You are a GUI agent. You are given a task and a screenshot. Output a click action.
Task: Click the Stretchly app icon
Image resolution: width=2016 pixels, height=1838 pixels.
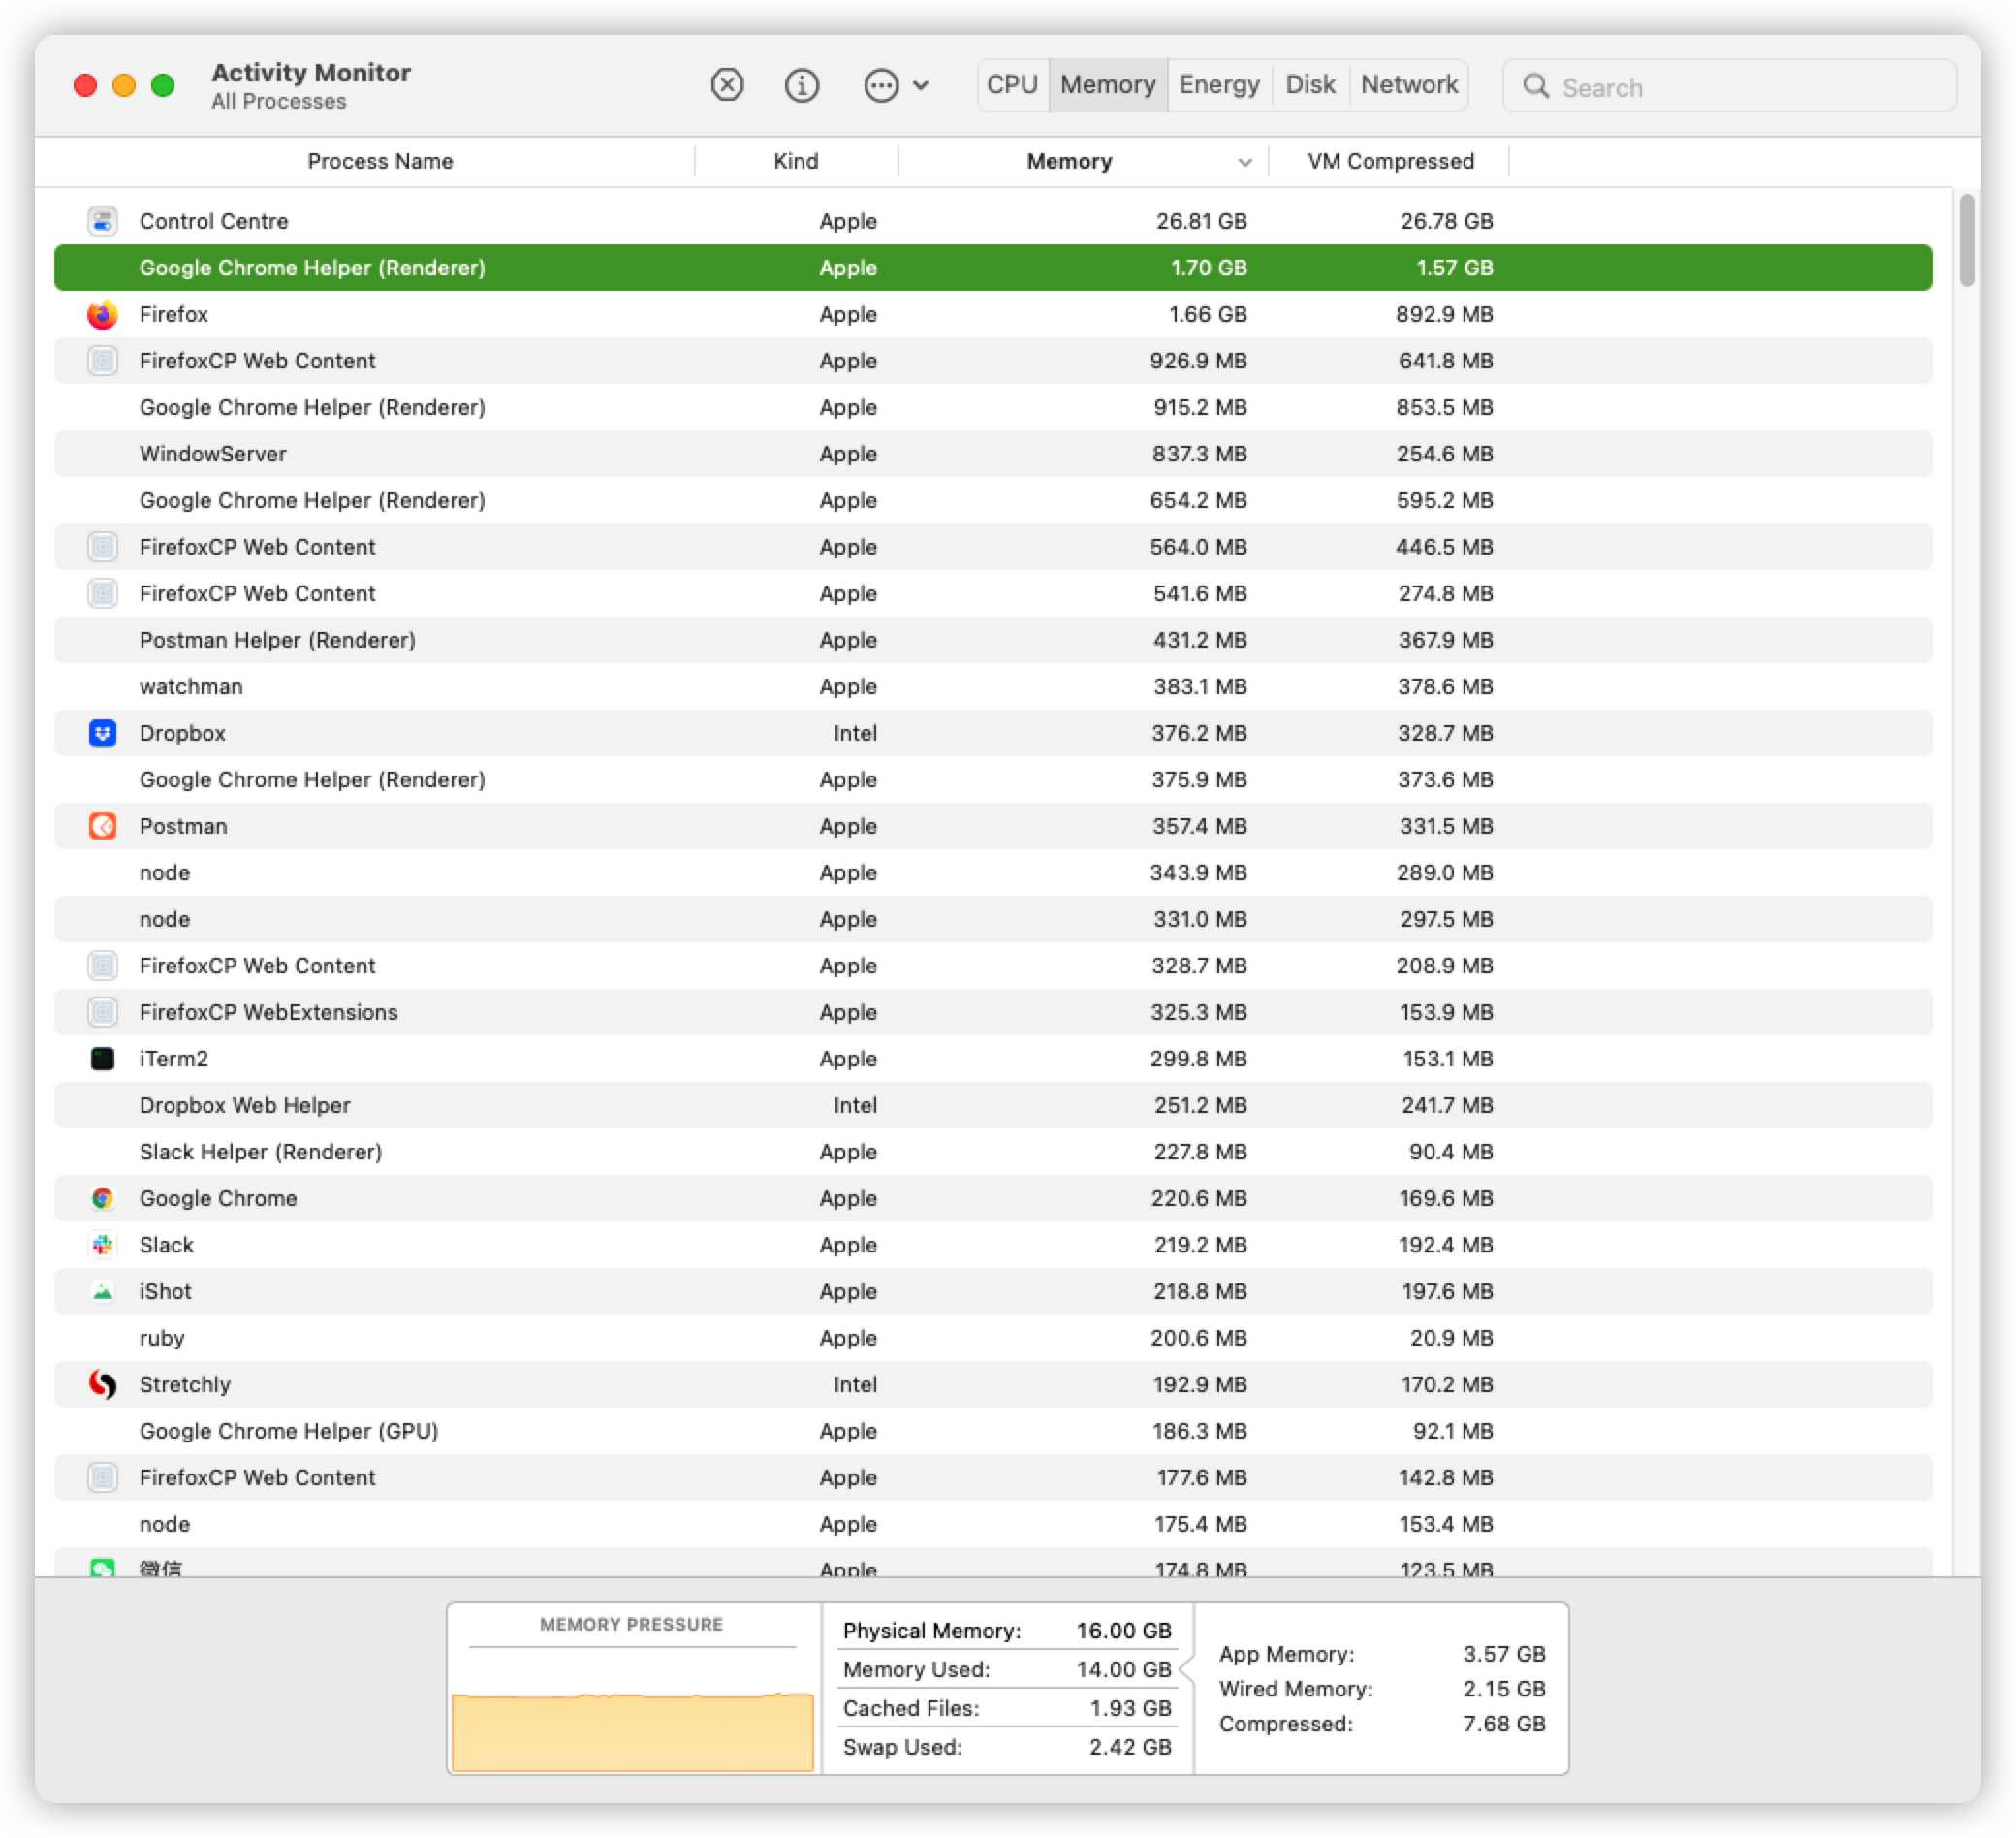[x=102, y=1384]
